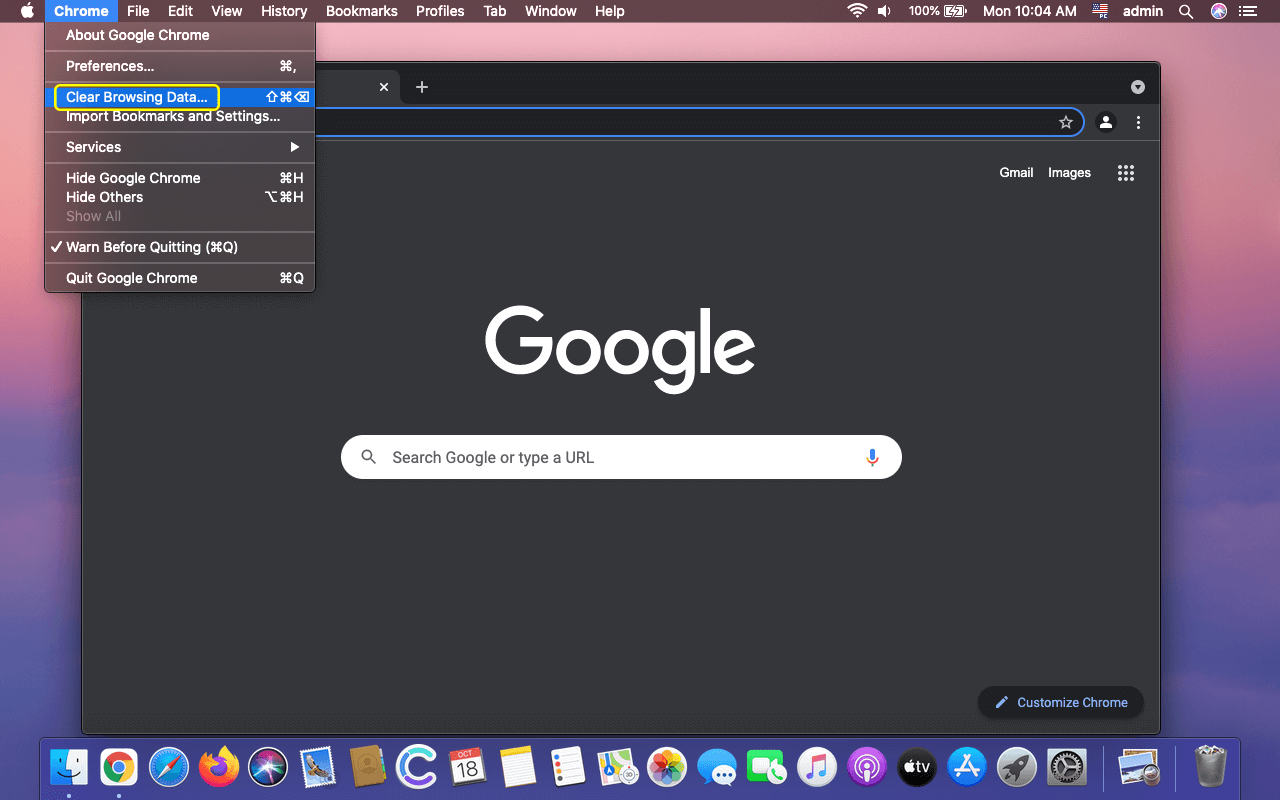Open the Google apps grid launcher

pyautogui.click(x=1125, y=172)
